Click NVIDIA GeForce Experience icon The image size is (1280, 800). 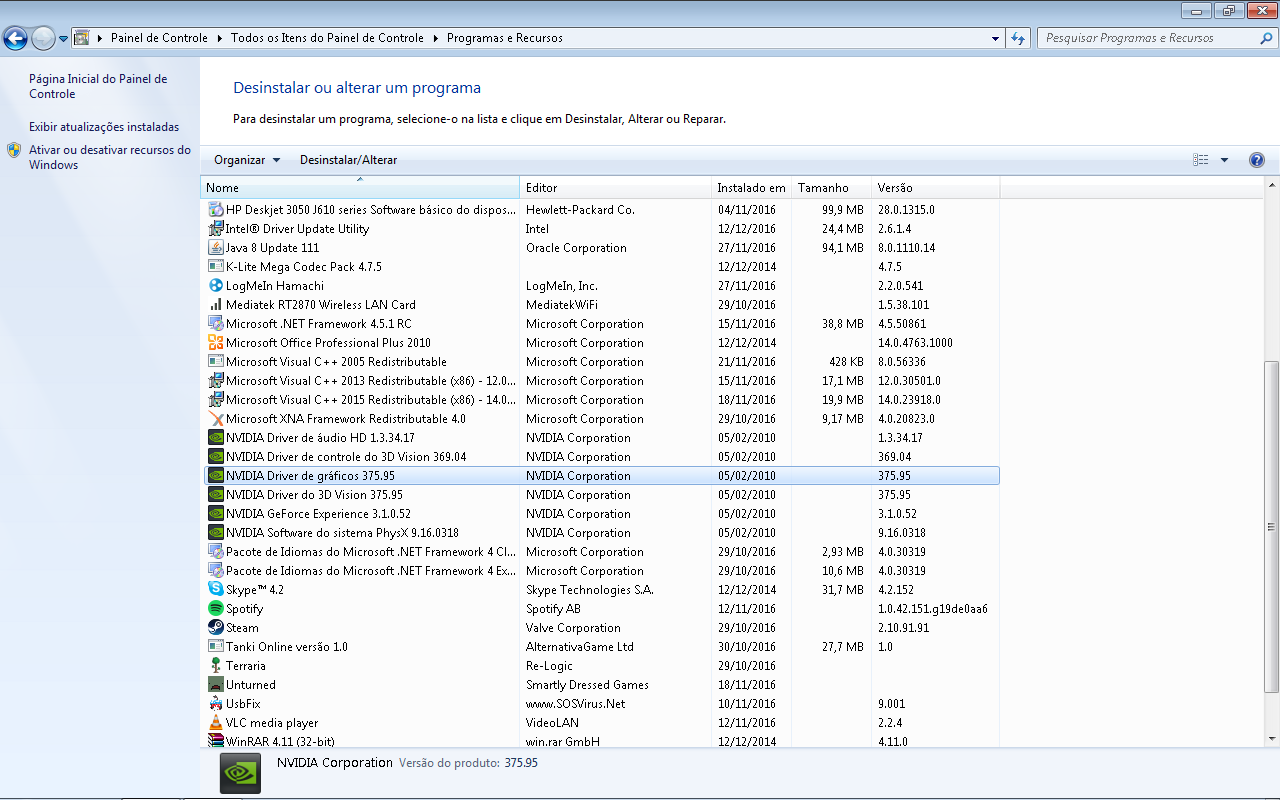click(x=216, y=514)
